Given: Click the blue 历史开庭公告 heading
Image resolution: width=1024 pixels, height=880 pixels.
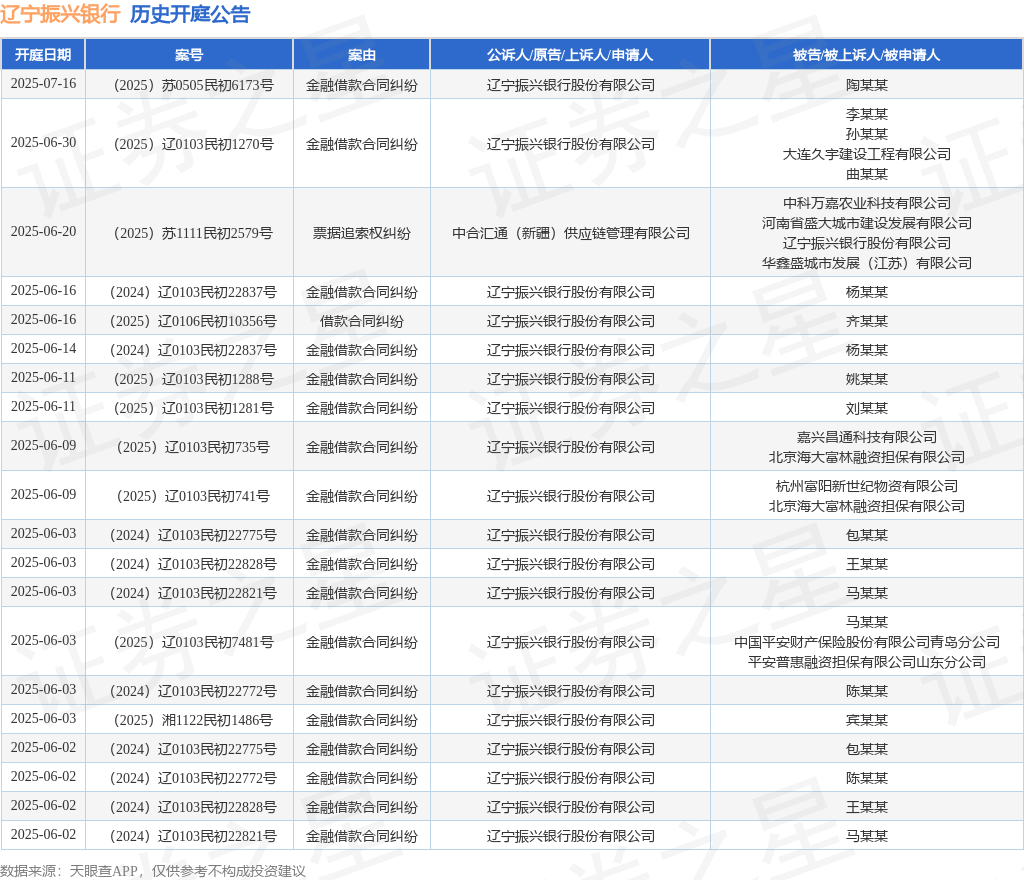Looking at the screenshot, I should click(190, 14).
